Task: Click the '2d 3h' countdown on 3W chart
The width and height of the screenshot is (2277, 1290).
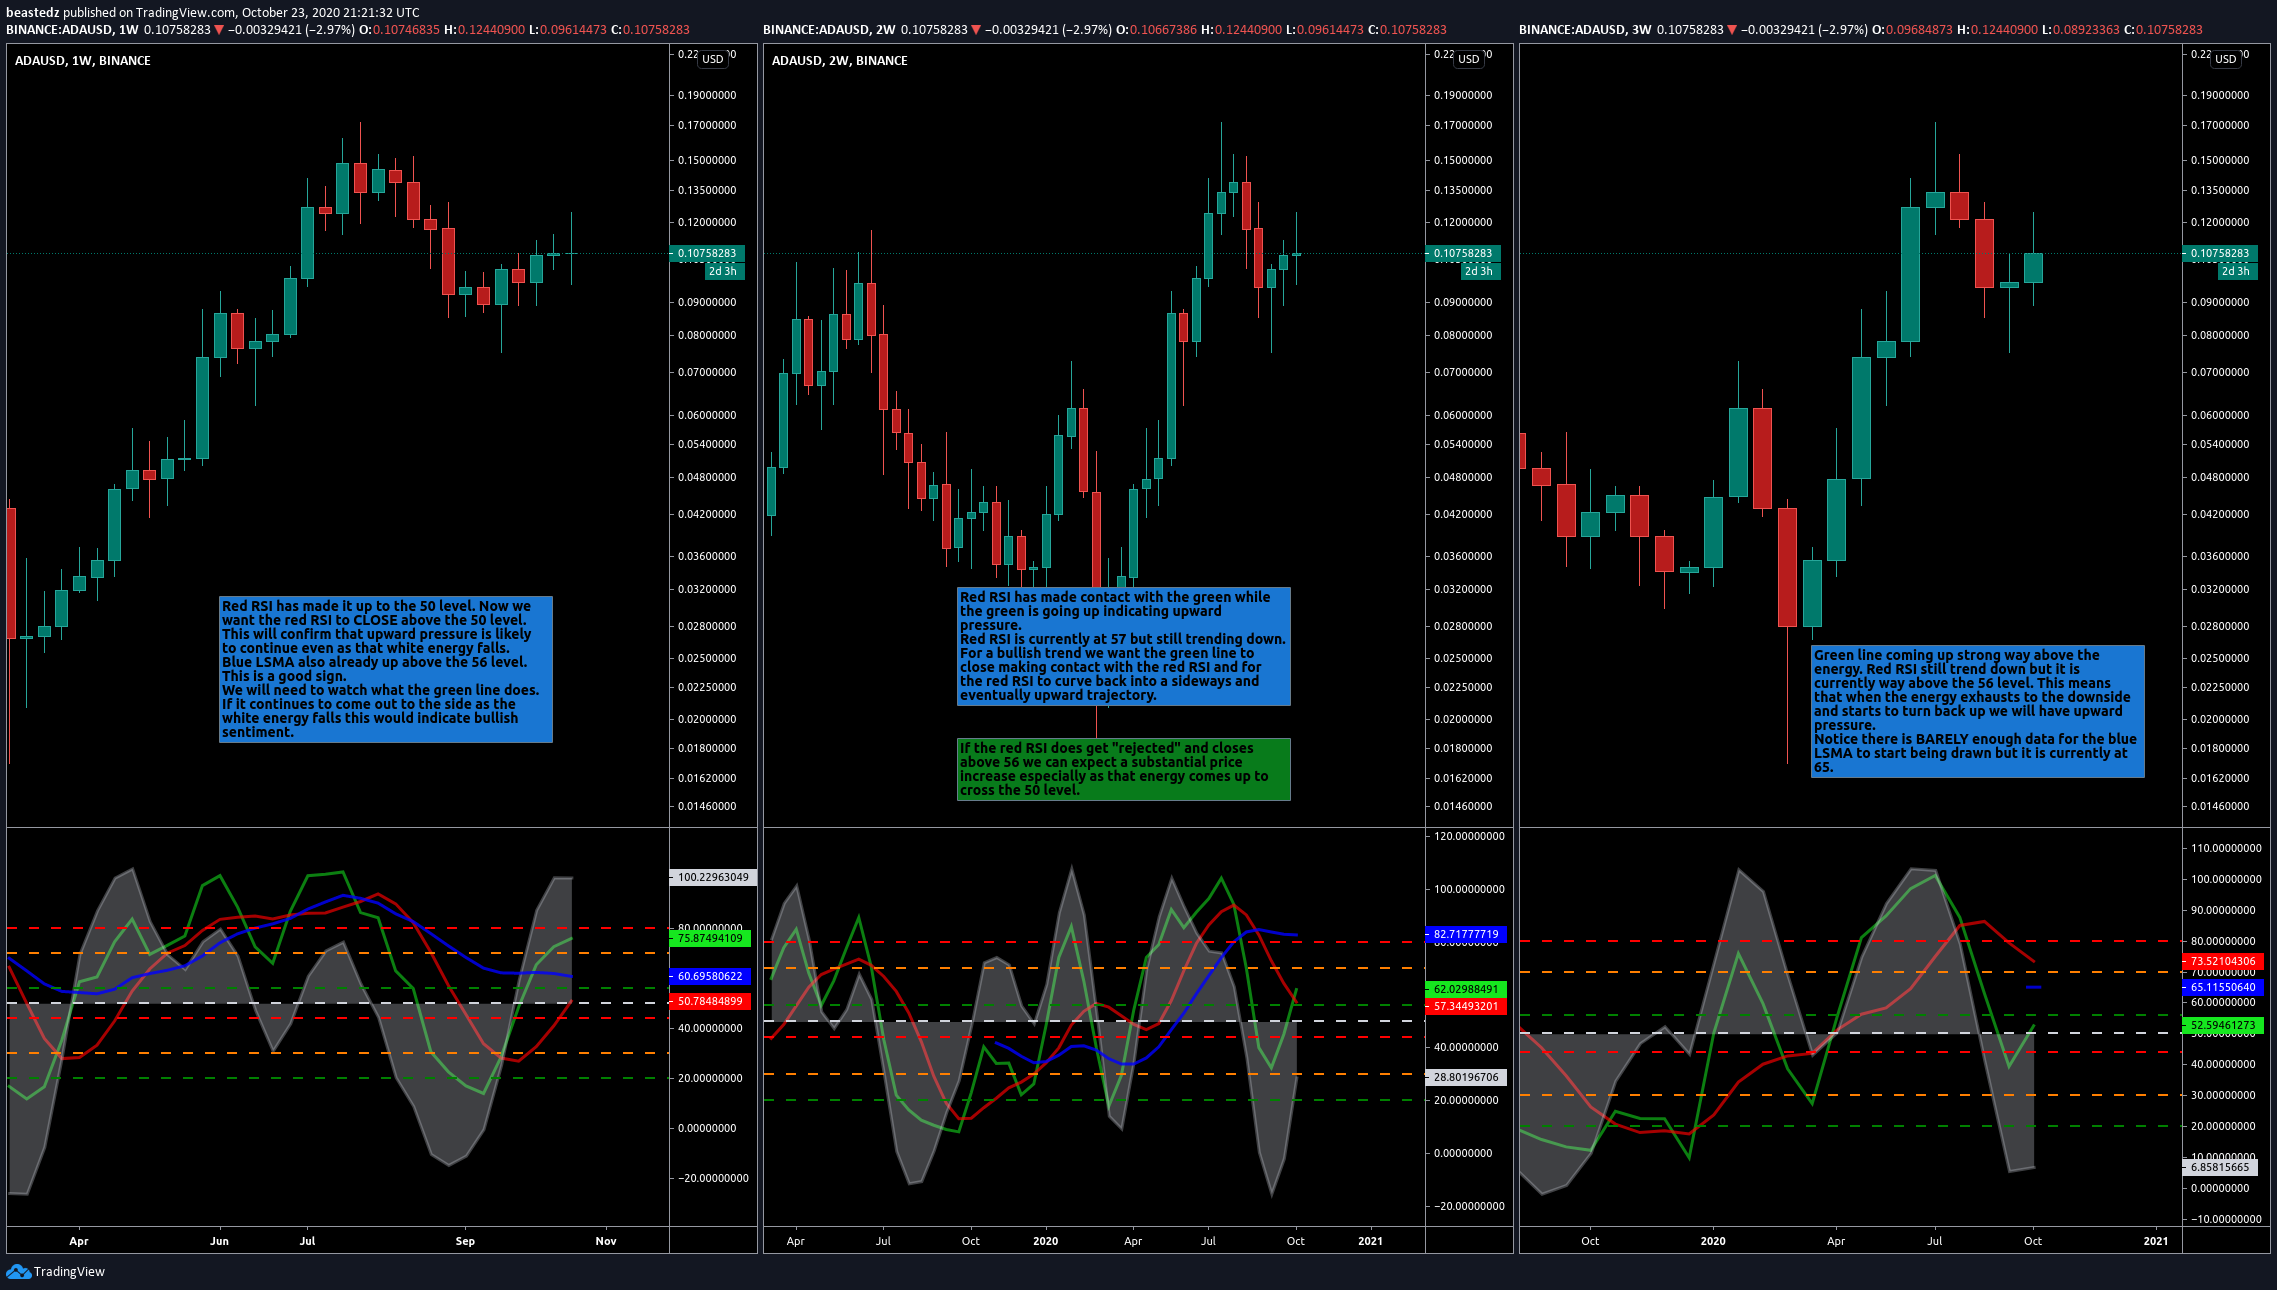Action: tap(2236, 271)
